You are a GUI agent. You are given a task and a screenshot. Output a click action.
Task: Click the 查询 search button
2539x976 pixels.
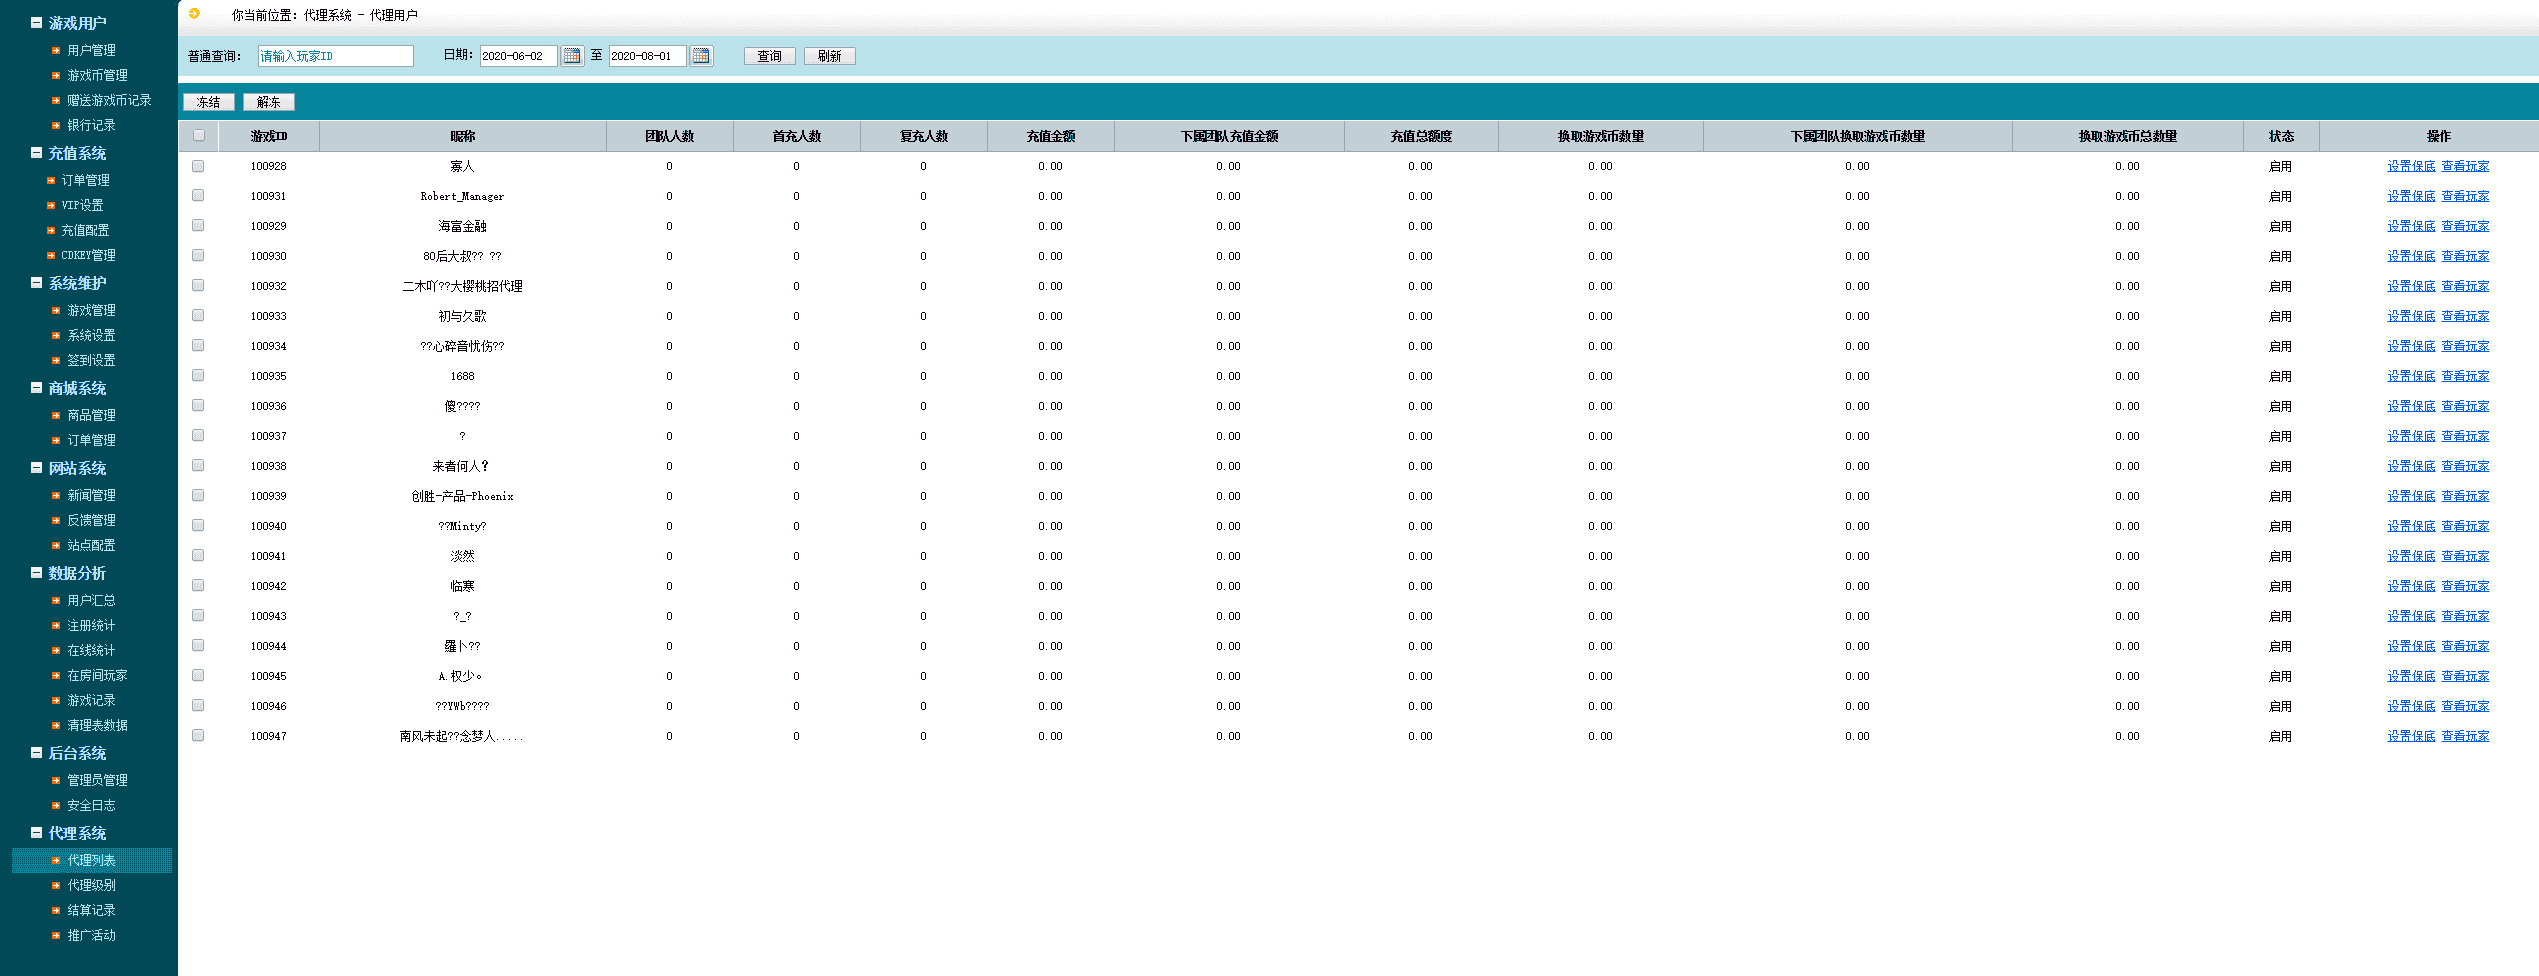[769, 56]
